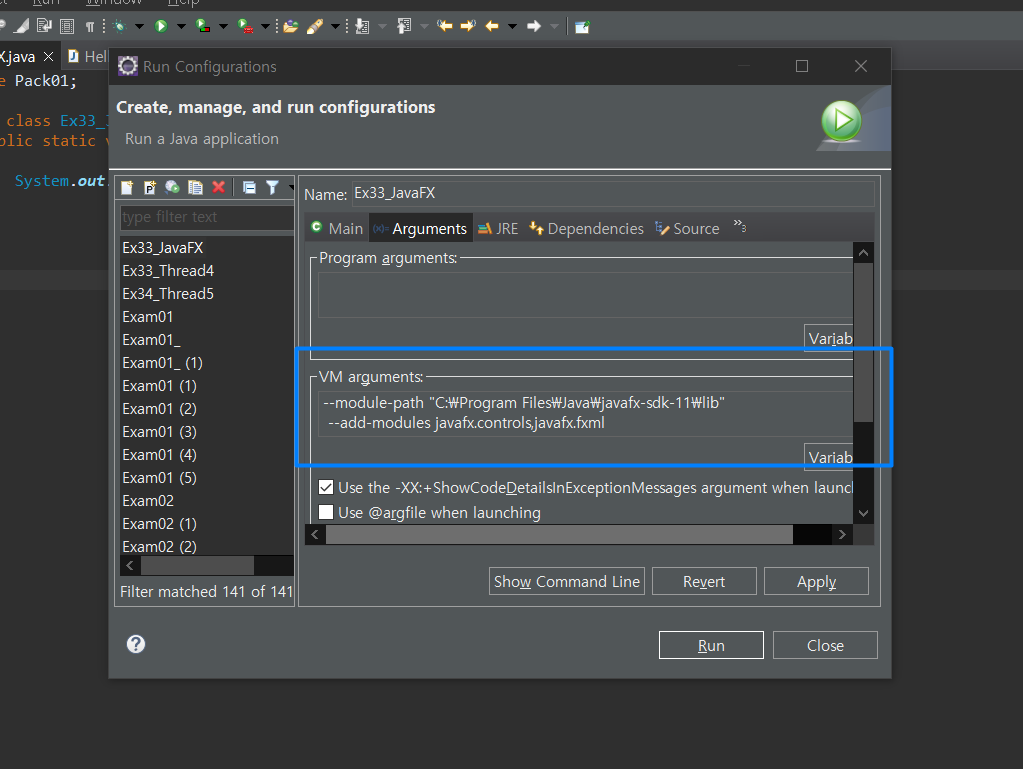
Task: Click the type filter text field
Action: click(x=207, y=217)
